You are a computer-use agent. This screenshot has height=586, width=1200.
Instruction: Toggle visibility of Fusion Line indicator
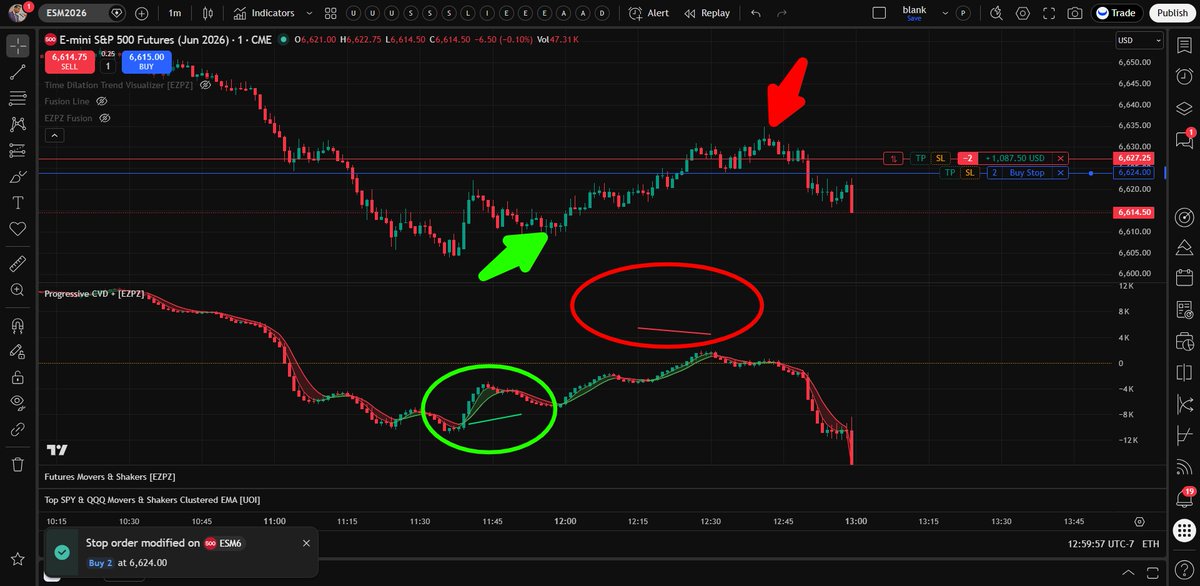pyautogui.click(x=101, y=102)
